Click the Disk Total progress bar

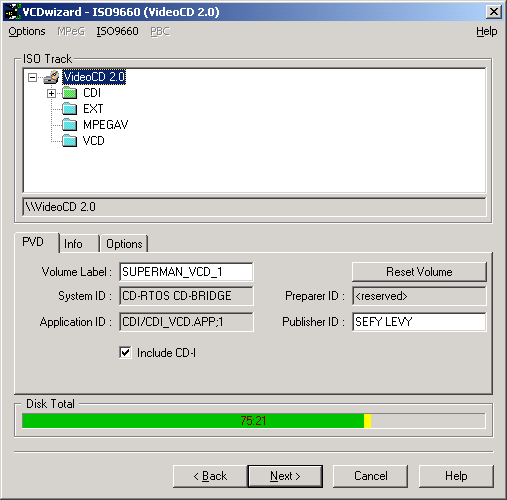click(253, 421)
